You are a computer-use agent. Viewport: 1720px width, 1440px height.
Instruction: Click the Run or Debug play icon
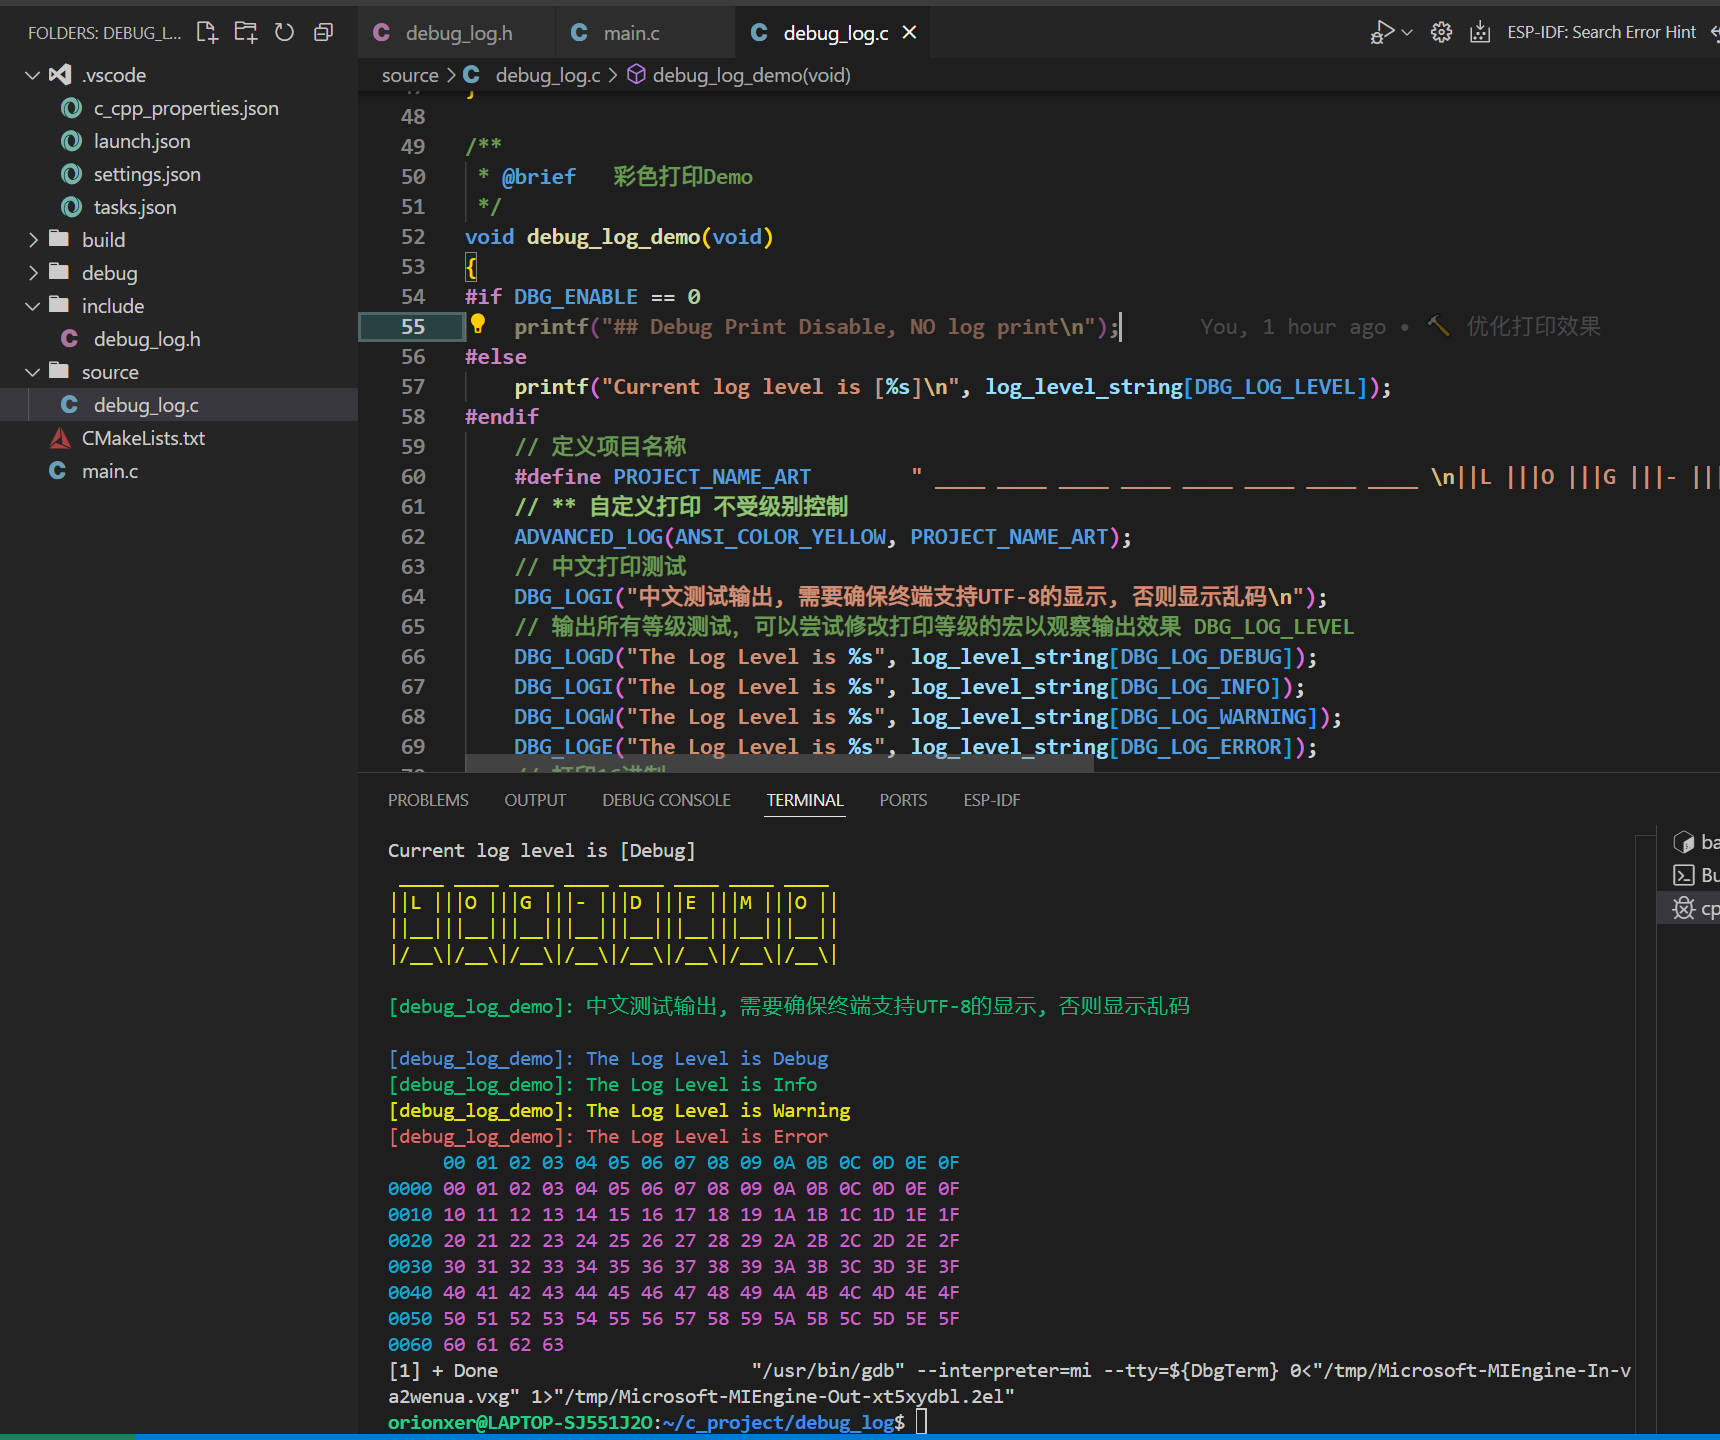click(x=1382, y=32)
